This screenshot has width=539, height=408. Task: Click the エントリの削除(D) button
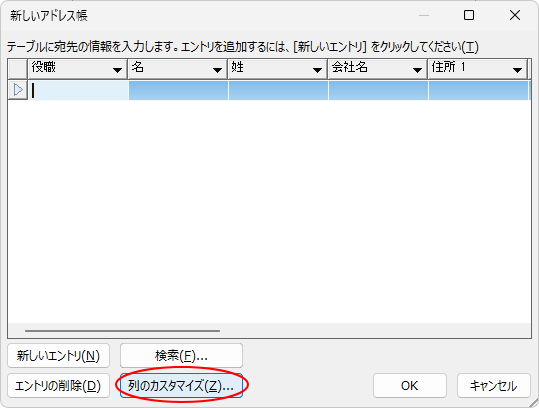click(x=58, y=386)
